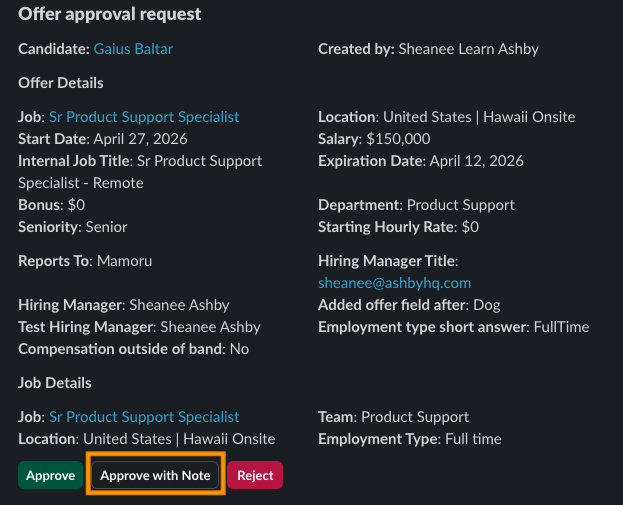623x505 pixels.
Task: Click the Compensation outside of band text
Action: [133, 349]
